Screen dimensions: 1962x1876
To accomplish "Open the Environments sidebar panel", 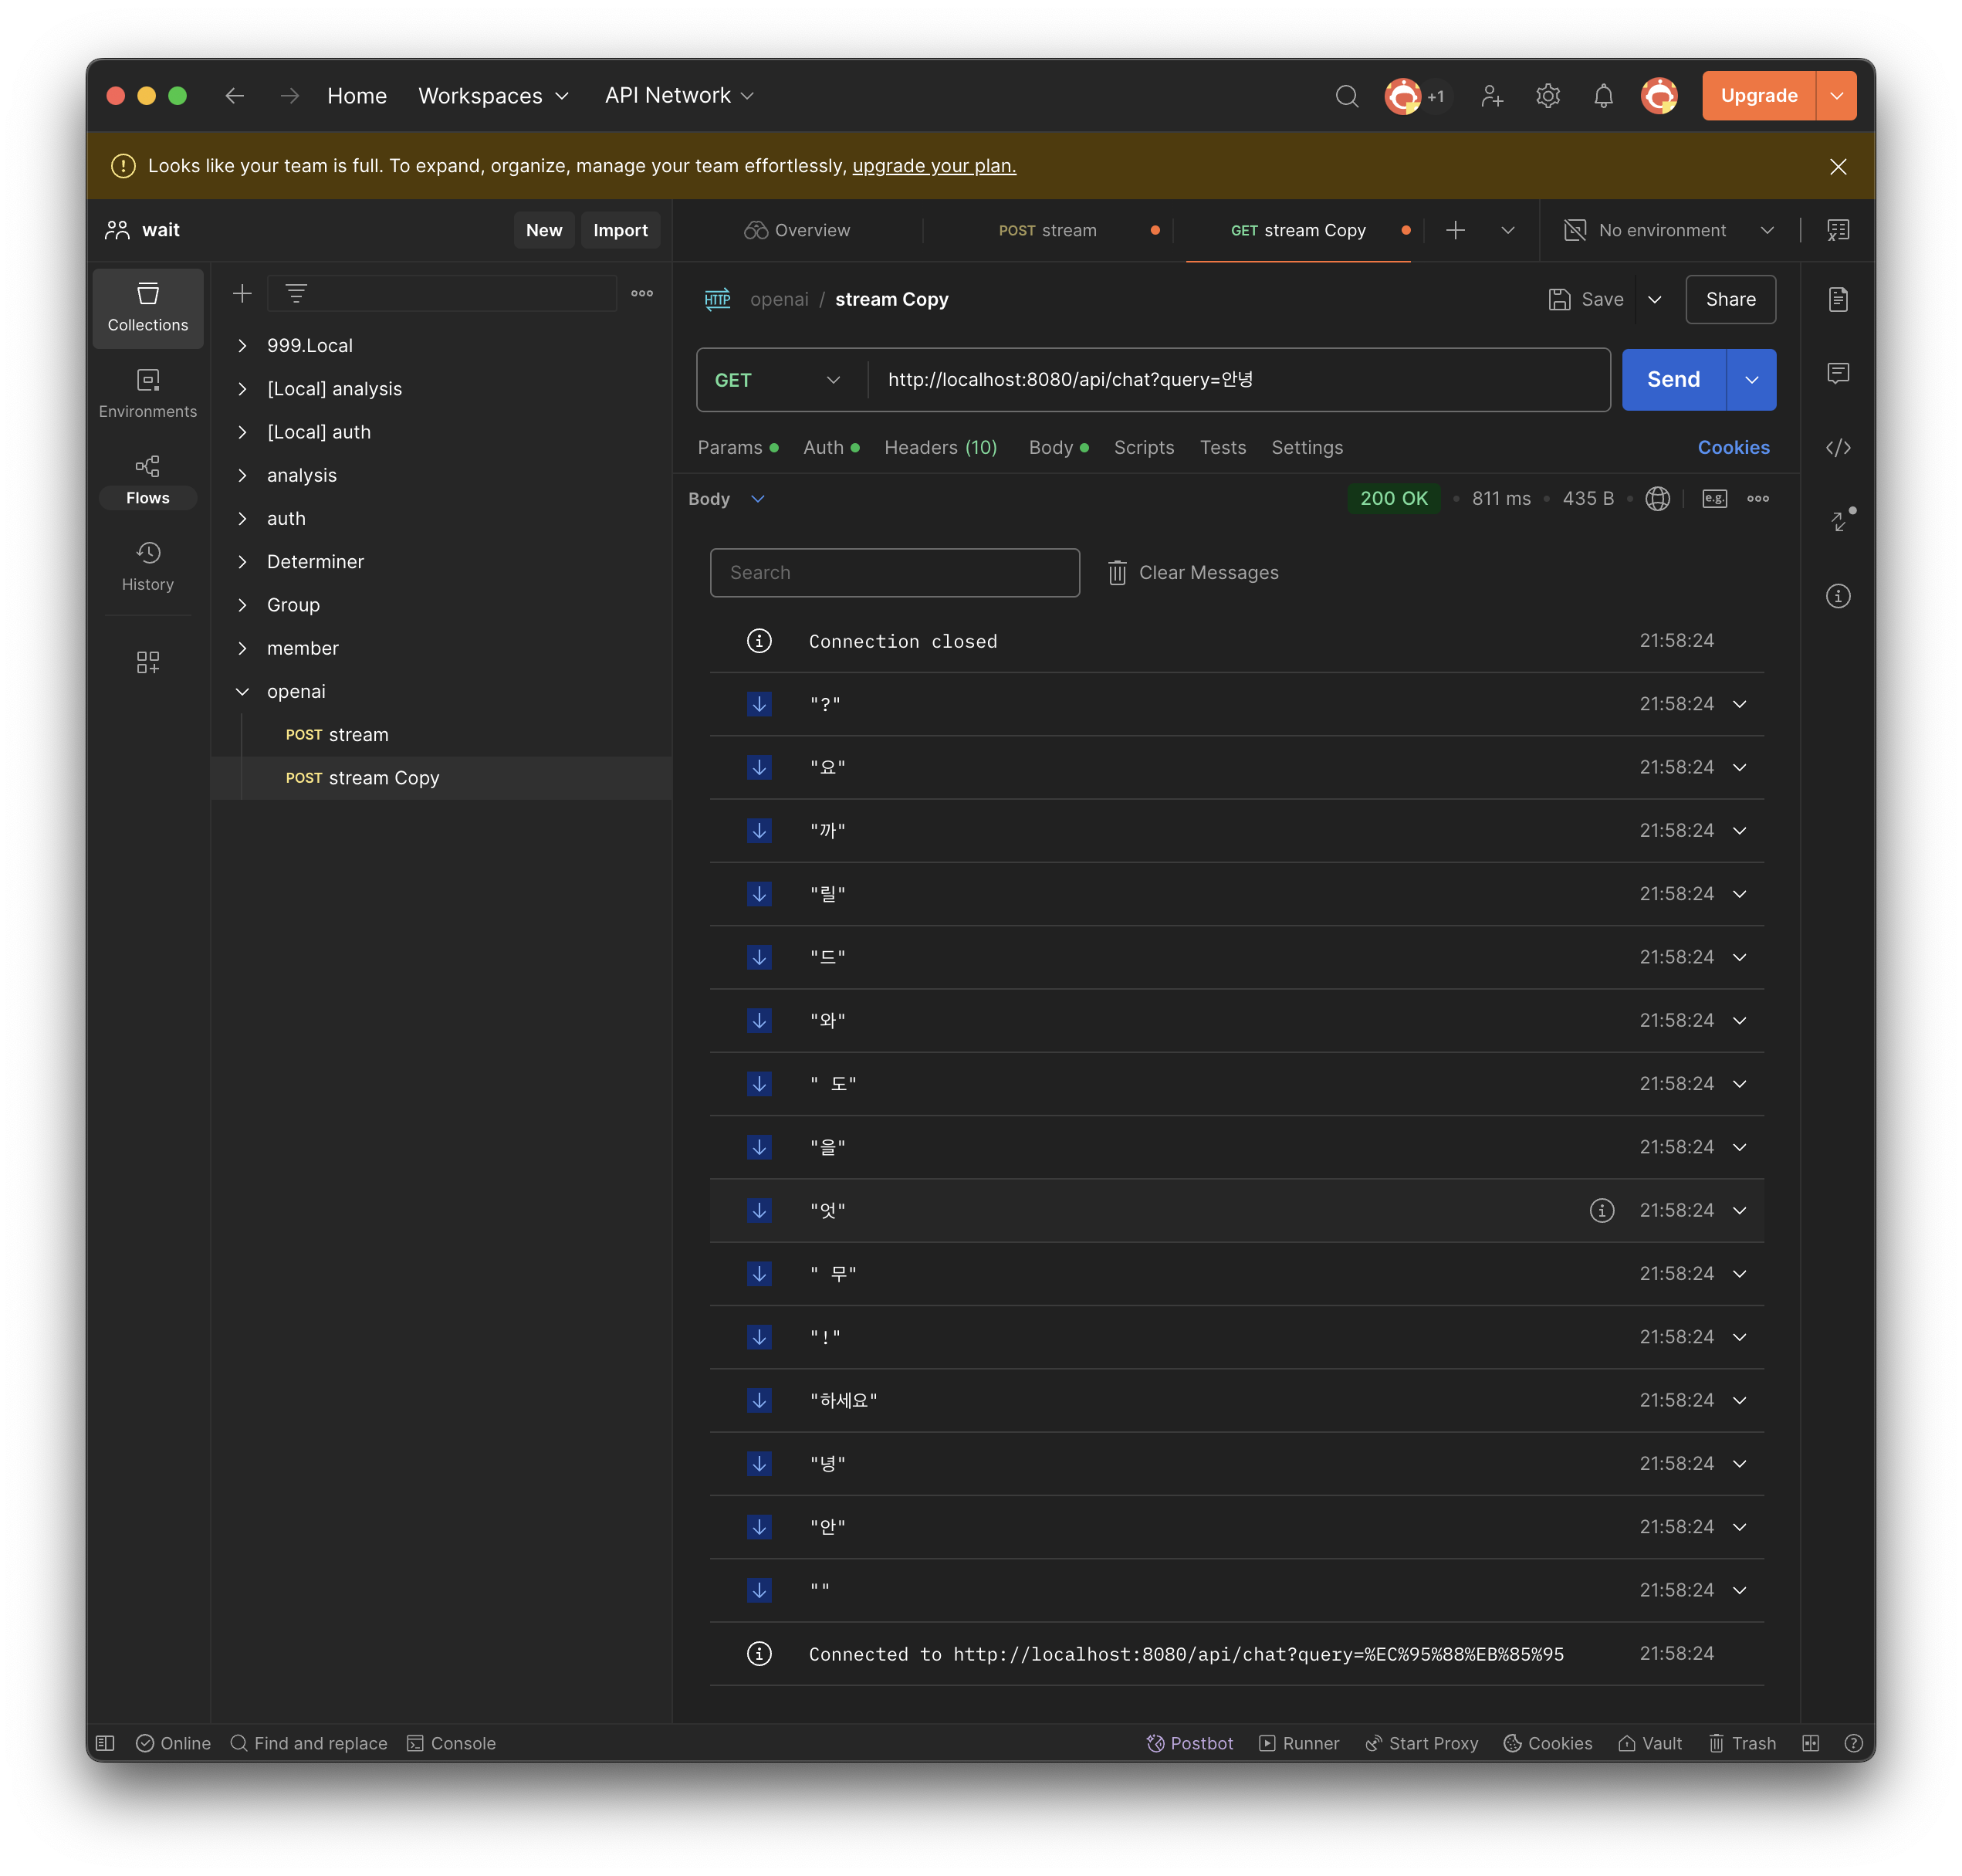I will click(x=147, y=393).
